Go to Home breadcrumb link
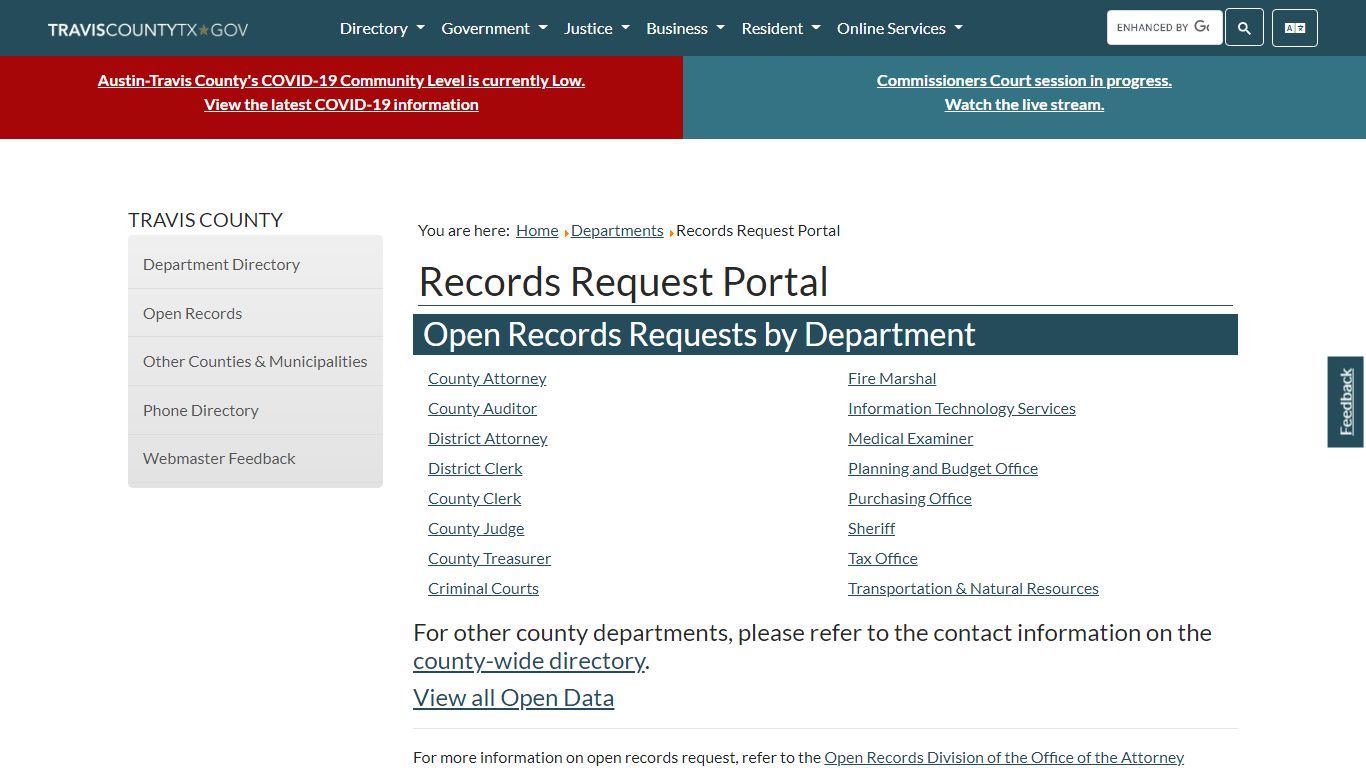Image resolution: width=1366 pixels, height=768 pixels. coord(537,230)
